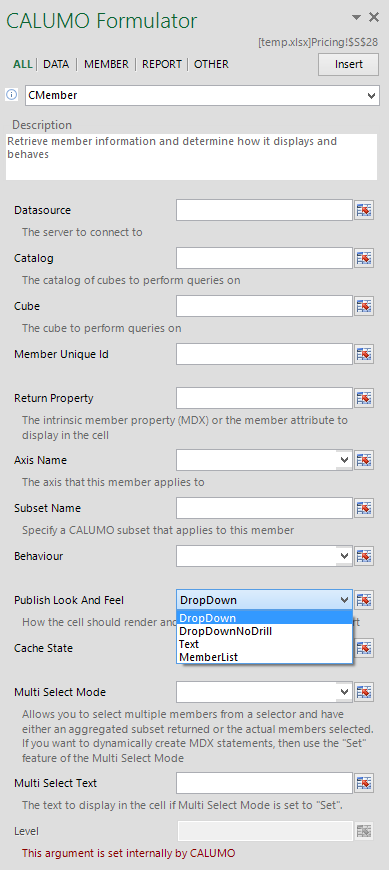Choose the MemberList option in the list
389x870 pixels.
(264, 657)
